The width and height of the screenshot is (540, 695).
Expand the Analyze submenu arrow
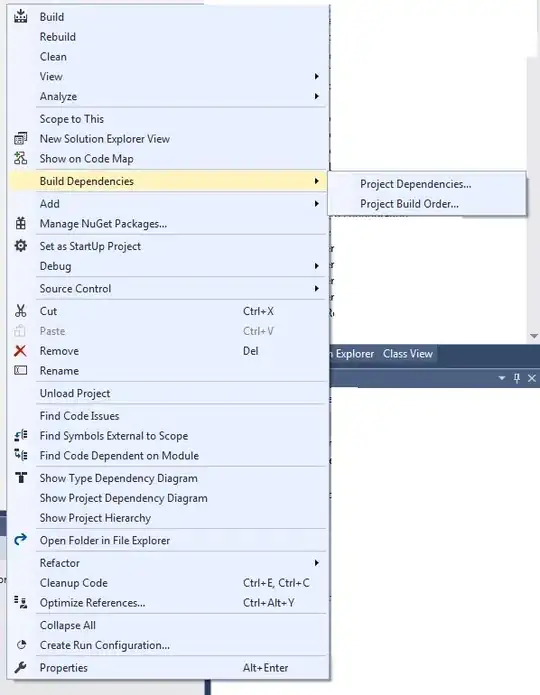[x=317, y=96]
